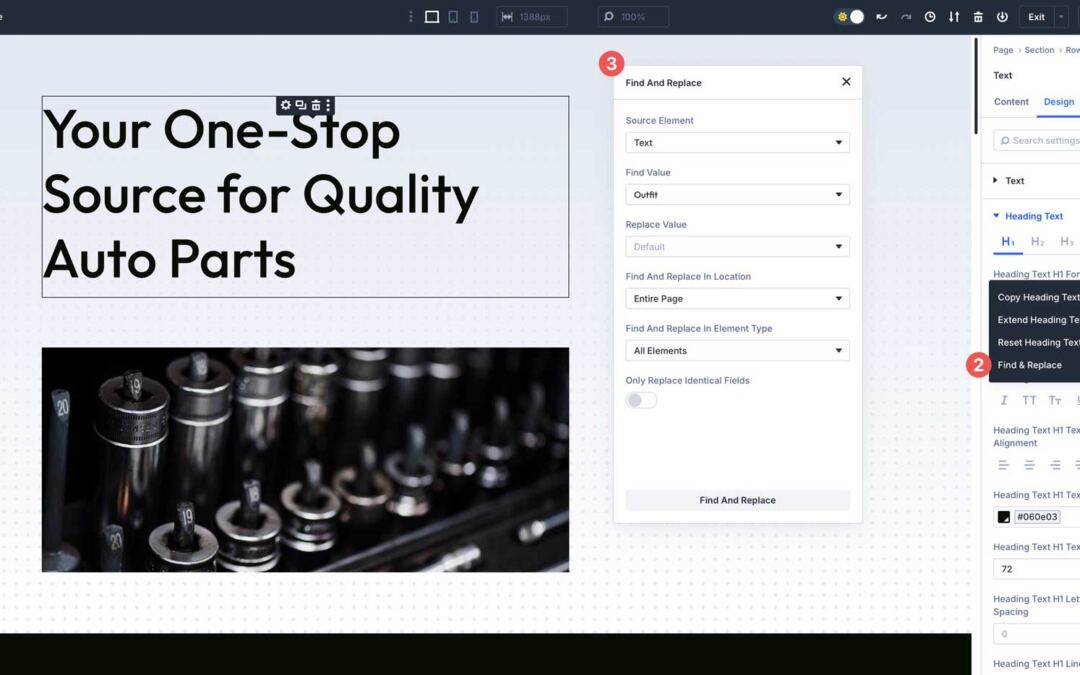Expand the Text settings group
This screenshot has height=675, width=1080.
coord(1014,181)
